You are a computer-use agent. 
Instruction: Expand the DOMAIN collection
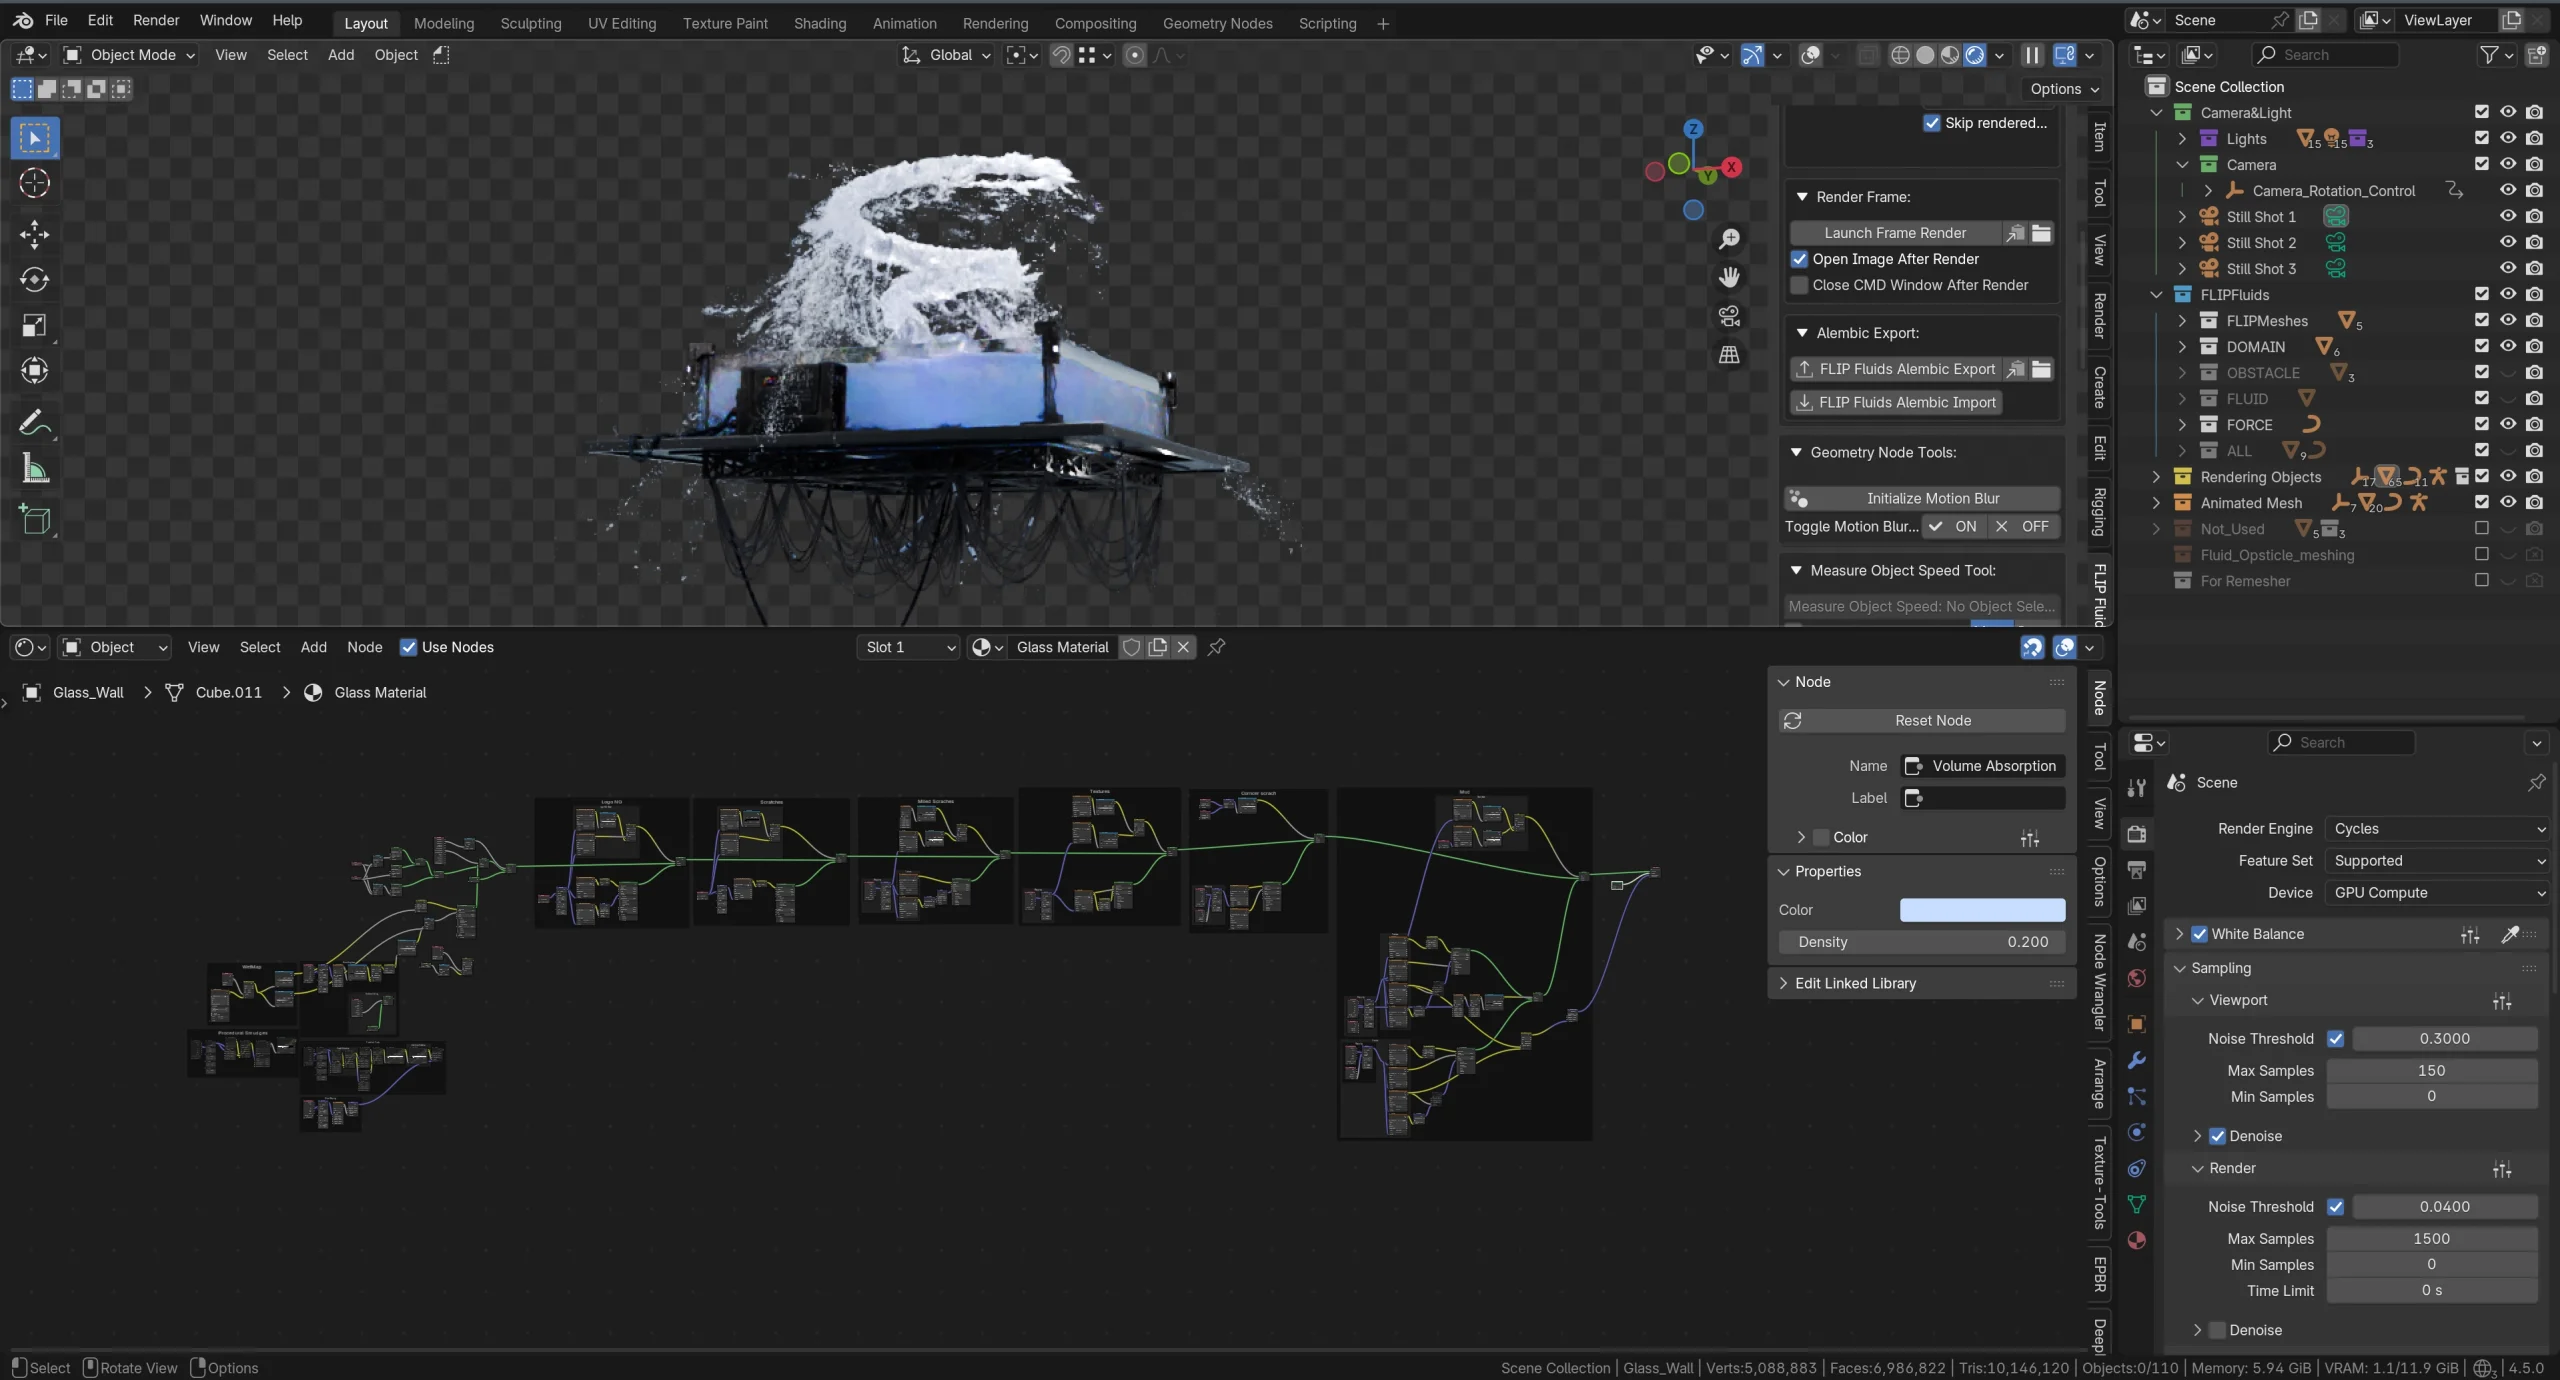[x=2184, y=346]
